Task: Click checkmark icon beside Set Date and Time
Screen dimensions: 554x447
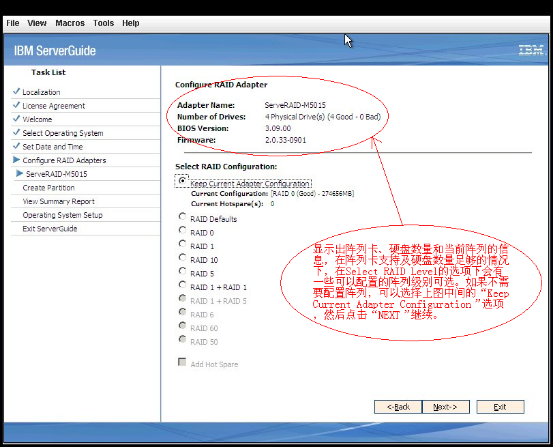Action: click(x=16, y=146)
